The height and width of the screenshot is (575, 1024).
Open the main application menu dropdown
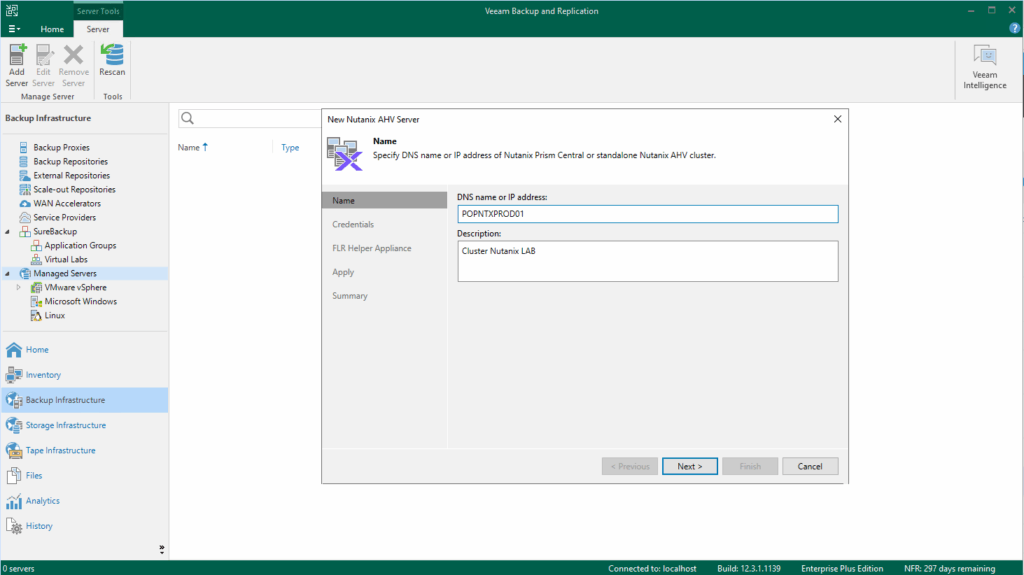[14, 29]
